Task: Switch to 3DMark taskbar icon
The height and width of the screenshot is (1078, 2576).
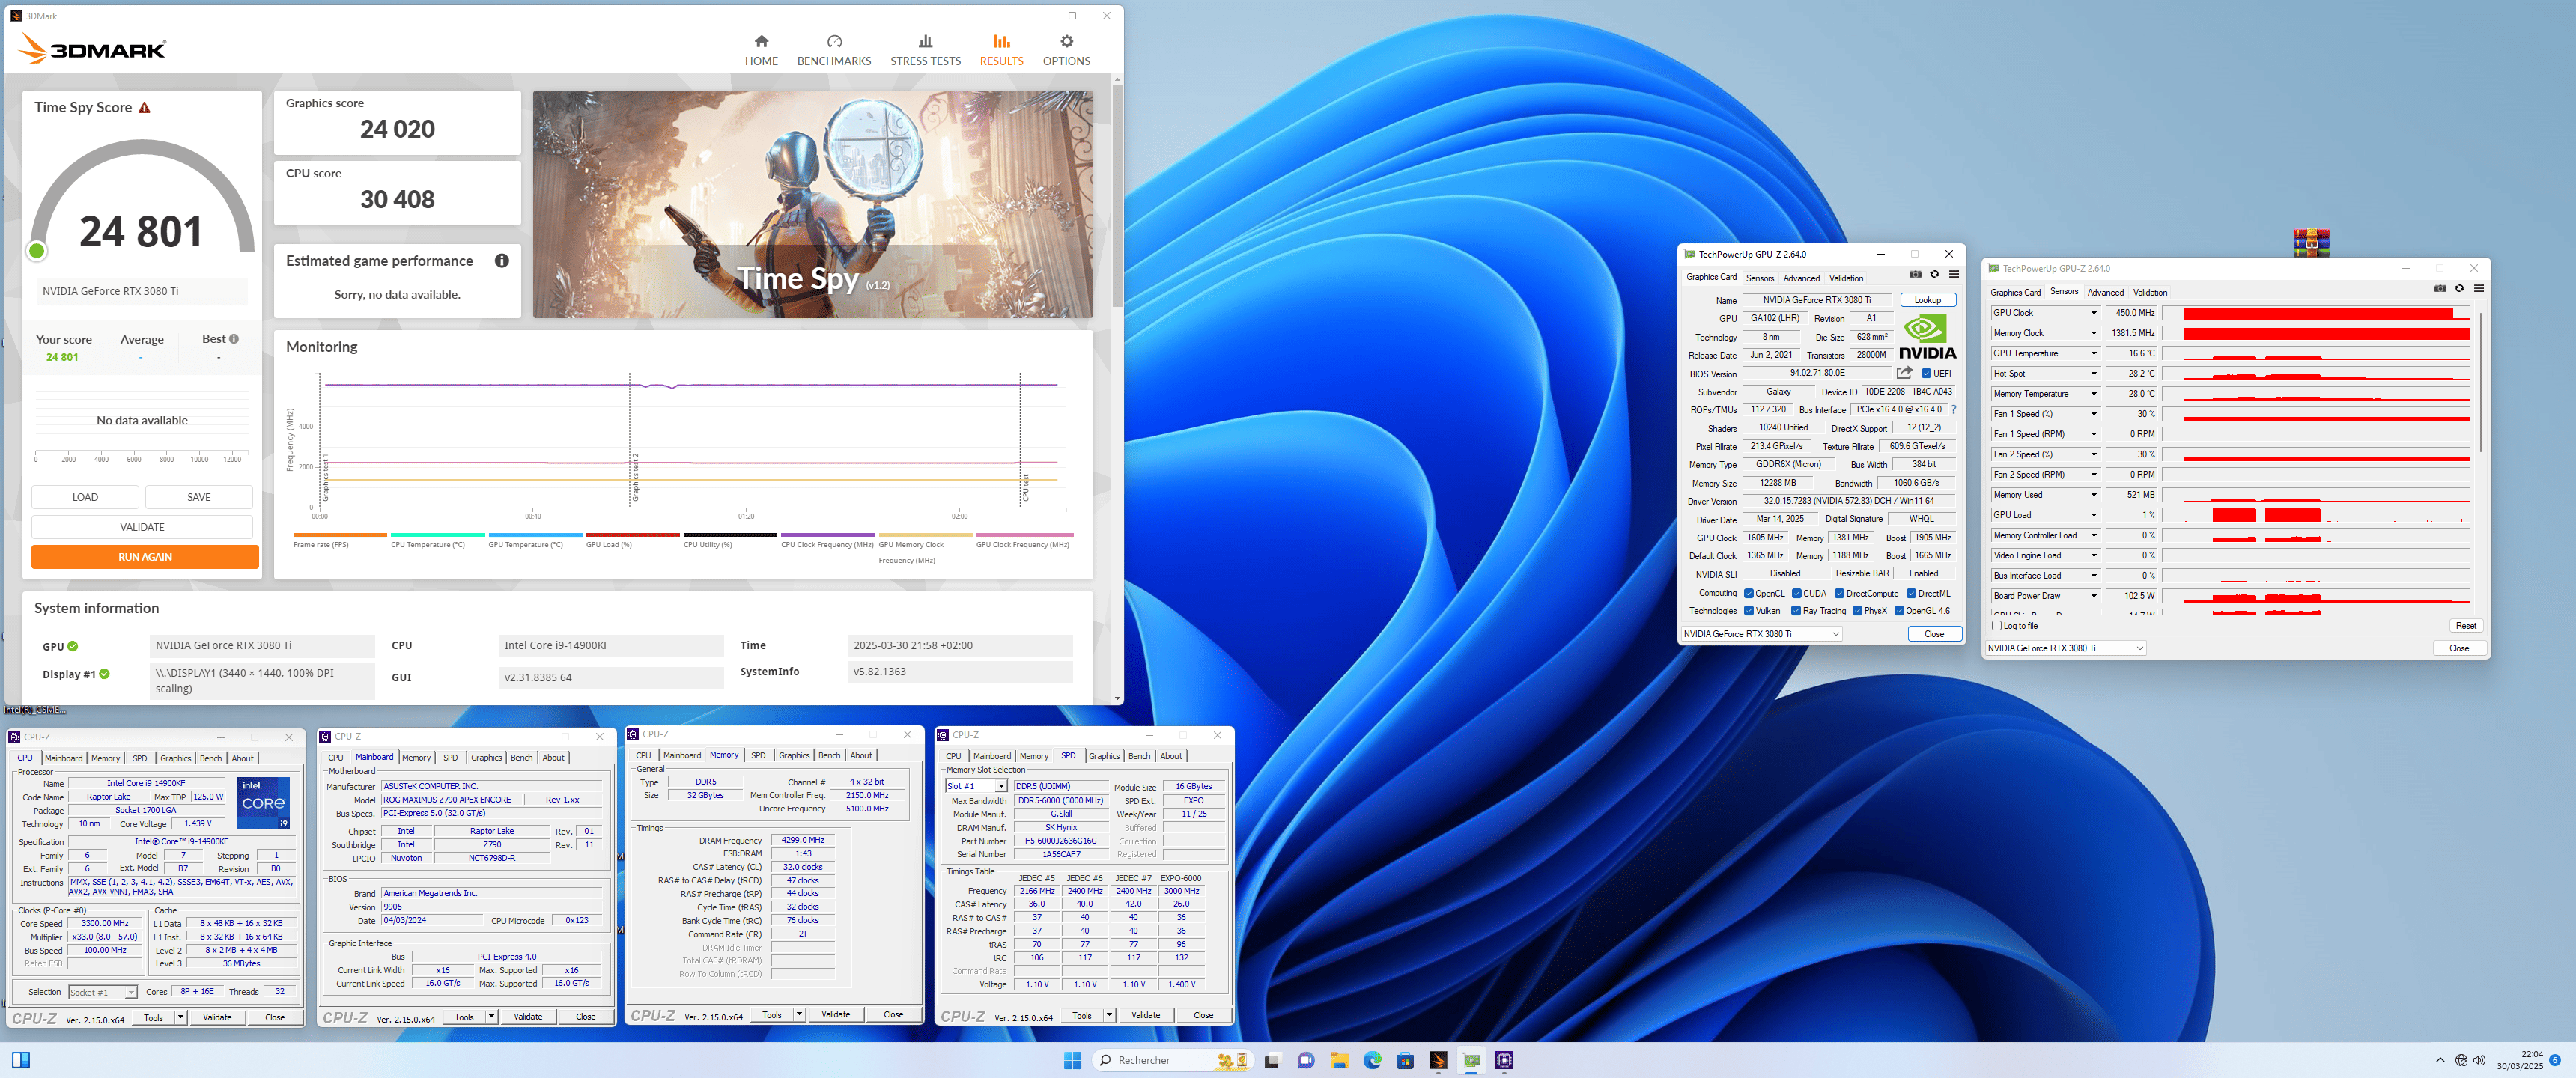Action: click(x=1438, y=1060)
